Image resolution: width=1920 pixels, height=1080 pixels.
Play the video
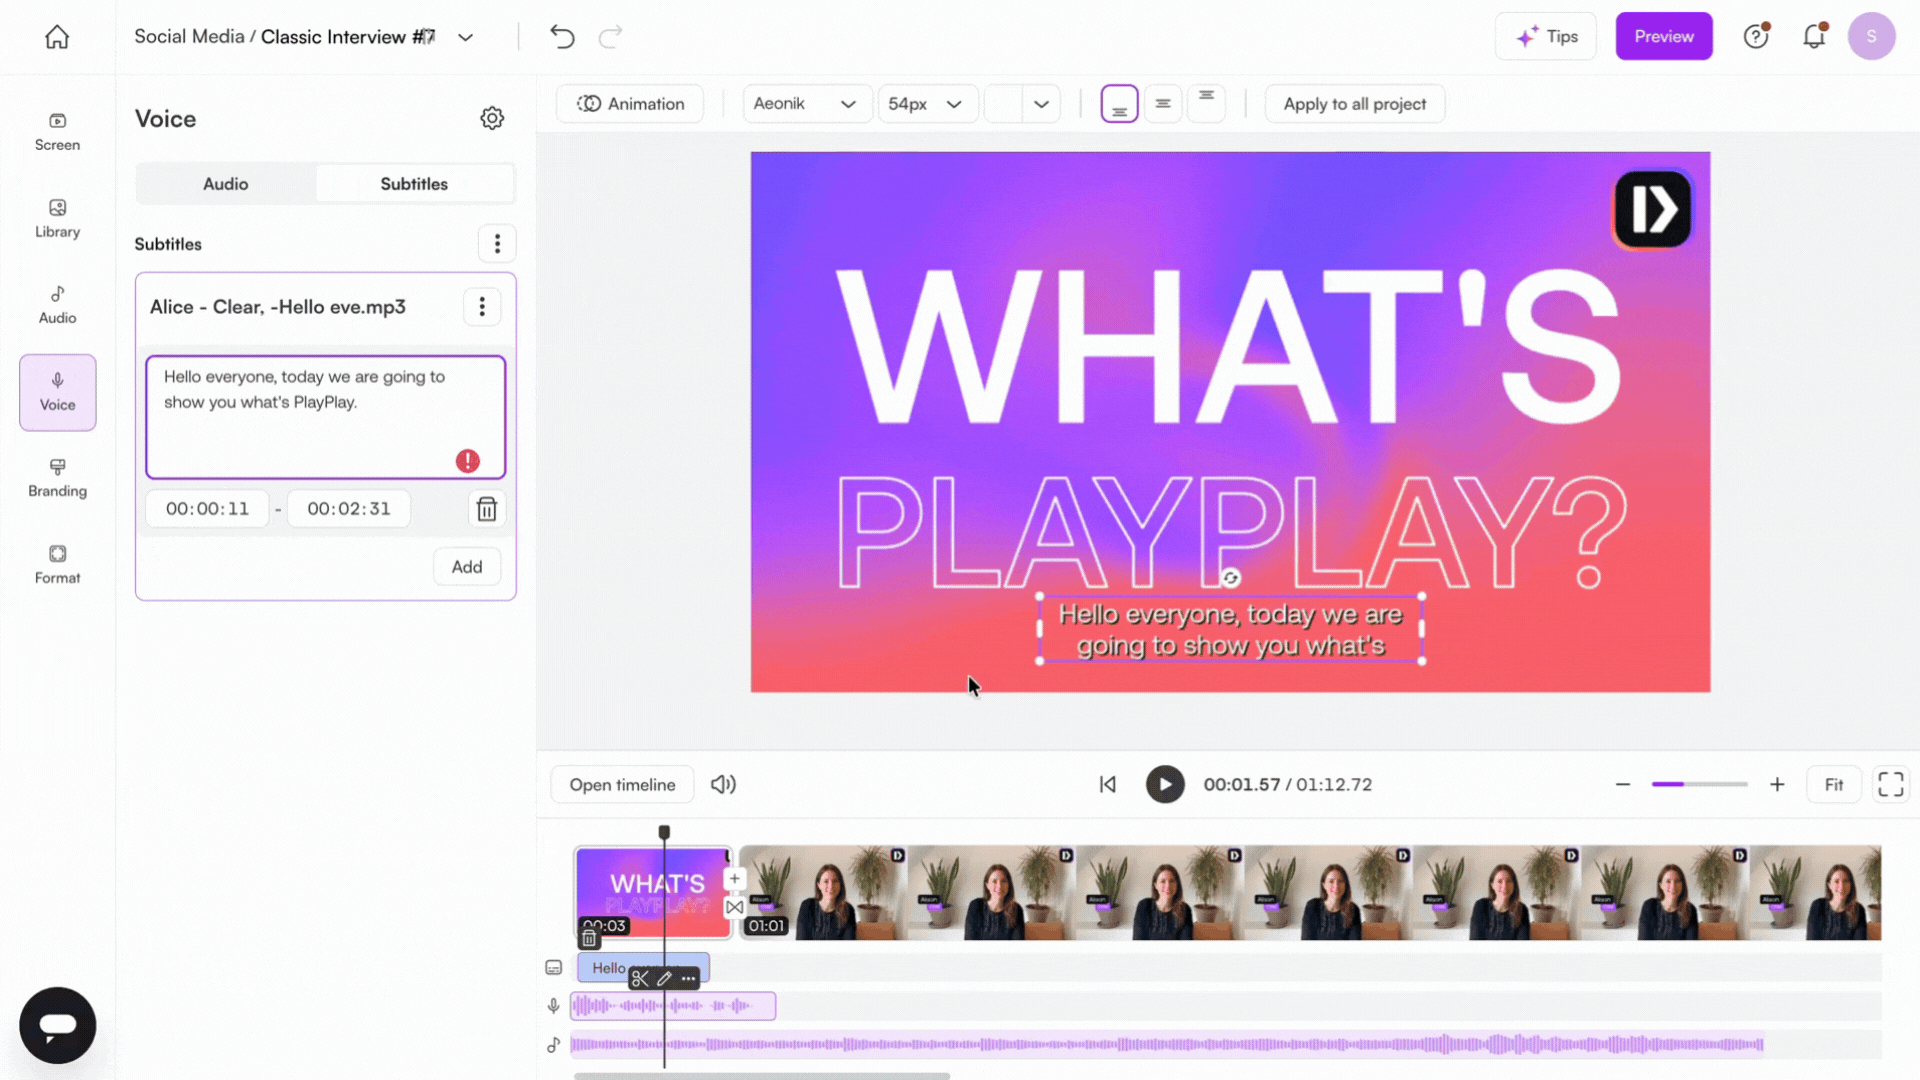pos(1165,785)
